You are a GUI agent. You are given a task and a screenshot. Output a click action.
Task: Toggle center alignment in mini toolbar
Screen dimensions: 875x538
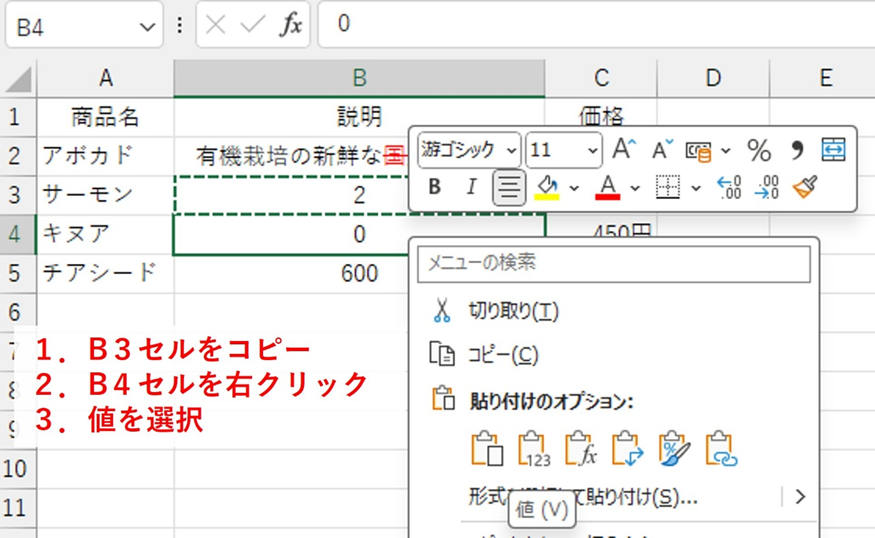point(509,187)
